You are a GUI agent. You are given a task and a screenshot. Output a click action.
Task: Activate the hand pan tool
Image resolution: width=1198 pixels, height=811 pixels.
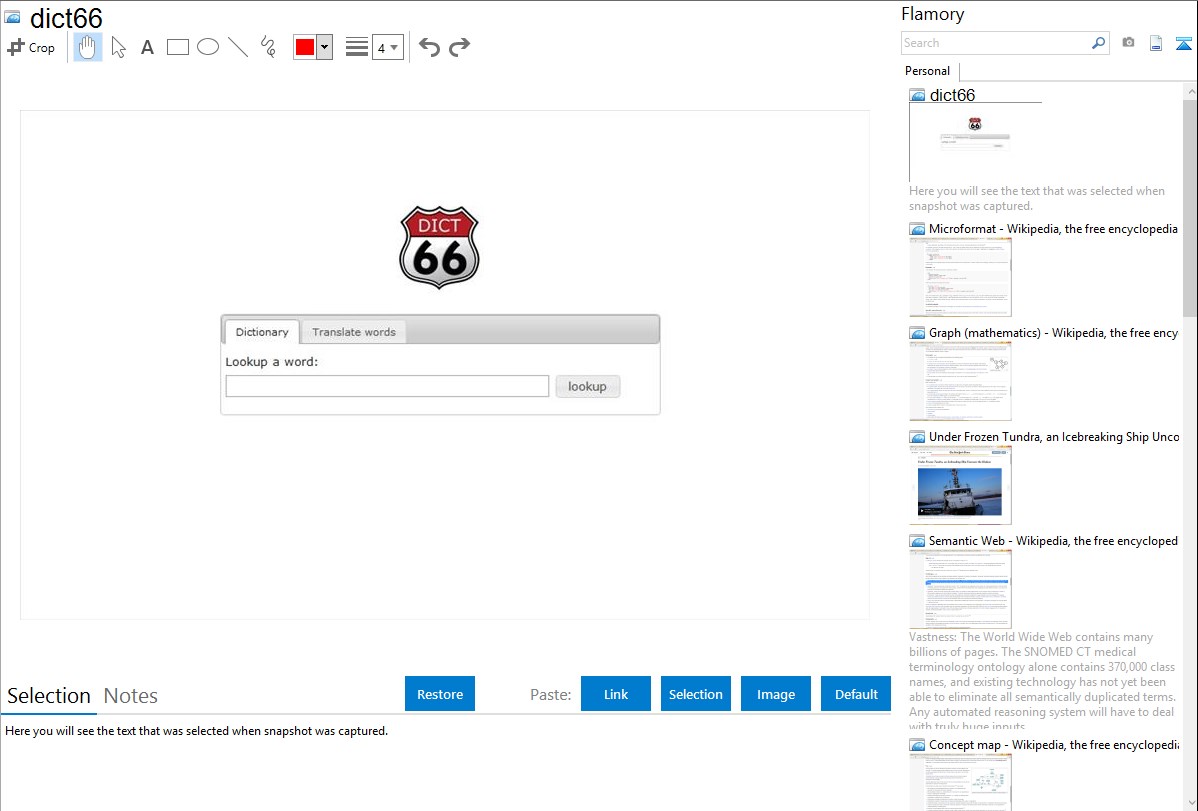pos(88,47)
